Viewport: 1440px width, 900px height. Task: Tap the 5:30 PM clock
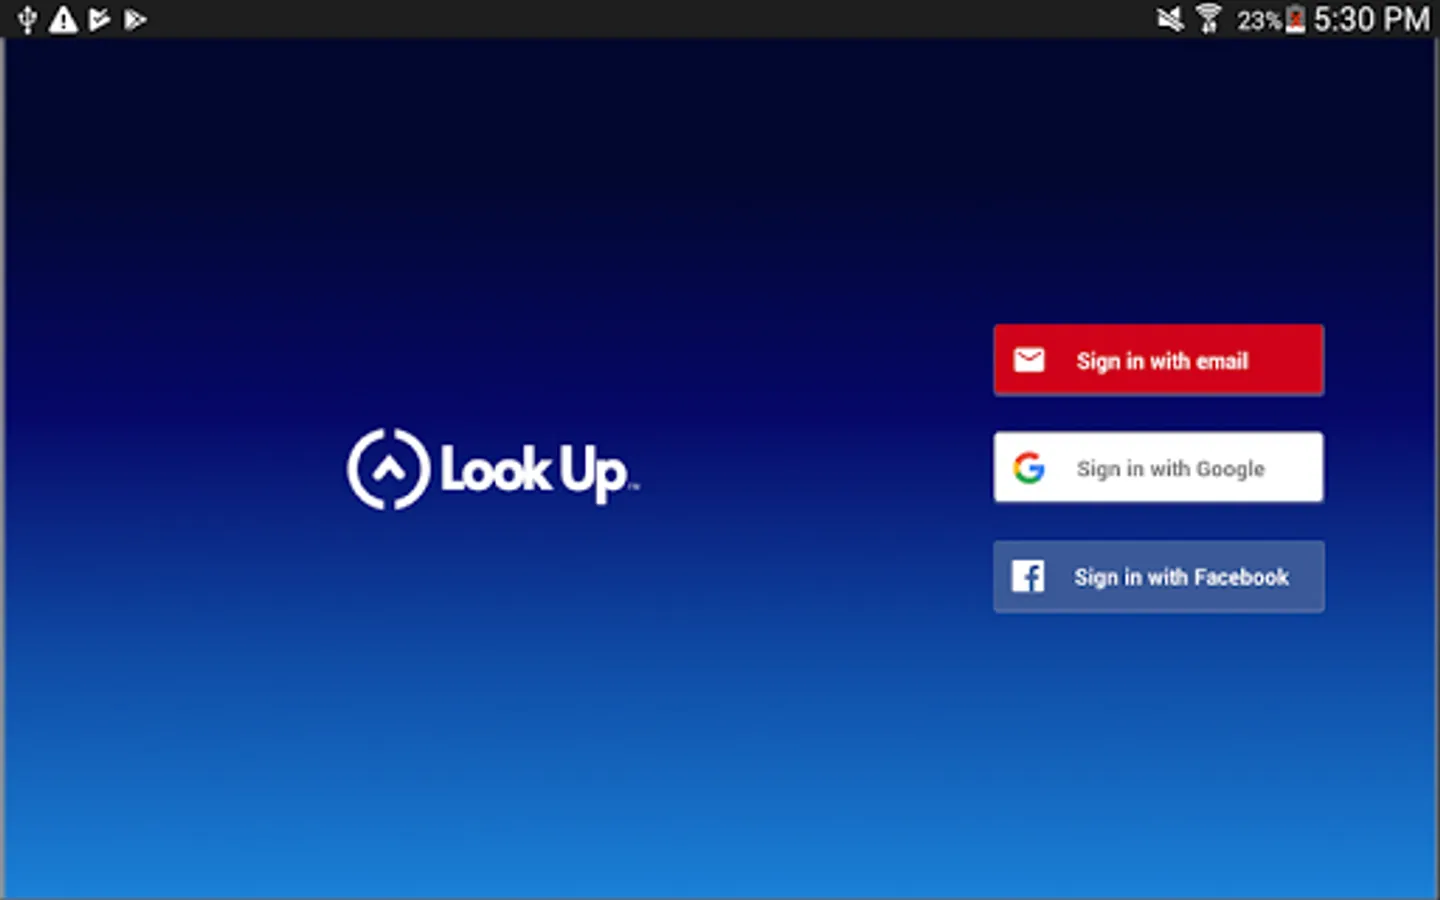tap(1371, 19)
